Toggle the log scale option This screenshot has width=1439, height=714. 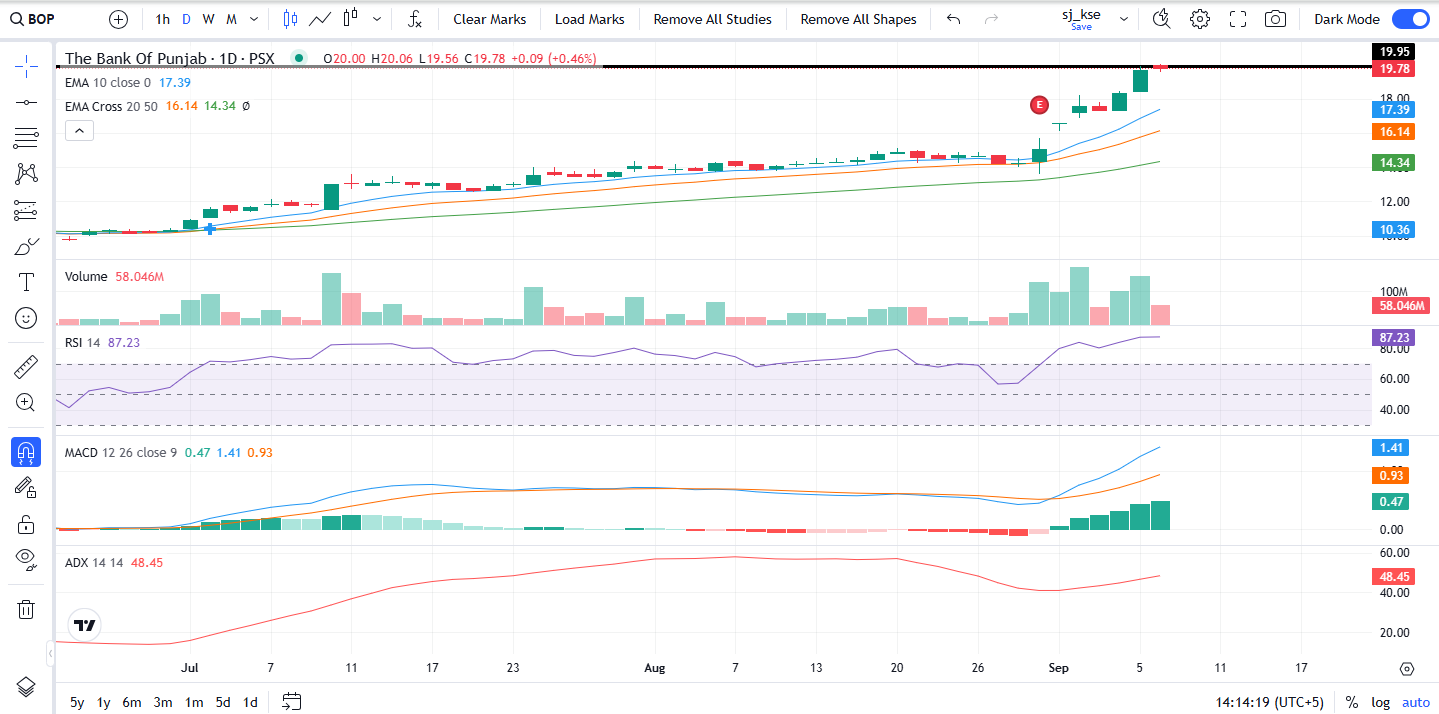[1381, 702]
